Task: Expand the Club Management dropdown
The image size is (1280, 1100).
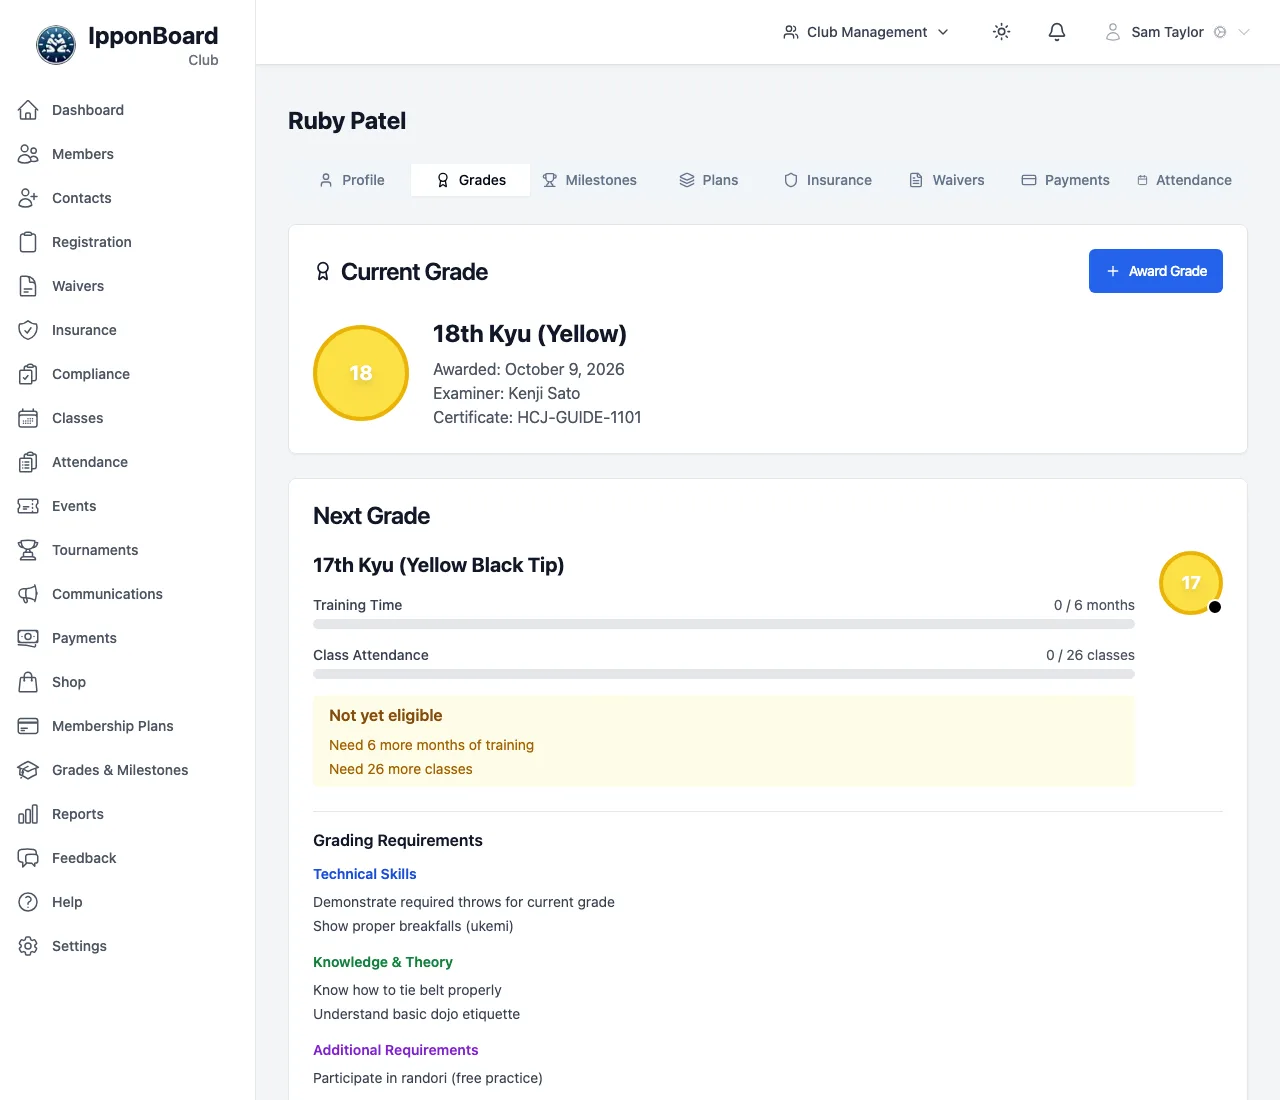Action: tap(866, 32)
